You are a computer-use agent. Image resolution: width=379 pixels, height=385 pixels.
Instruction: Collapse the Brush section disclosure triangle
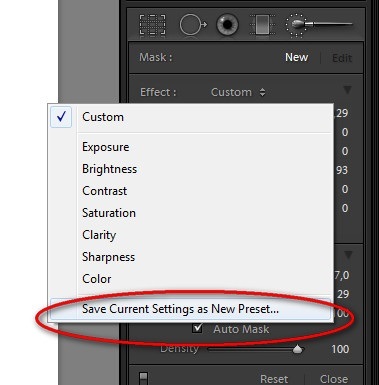348,255
